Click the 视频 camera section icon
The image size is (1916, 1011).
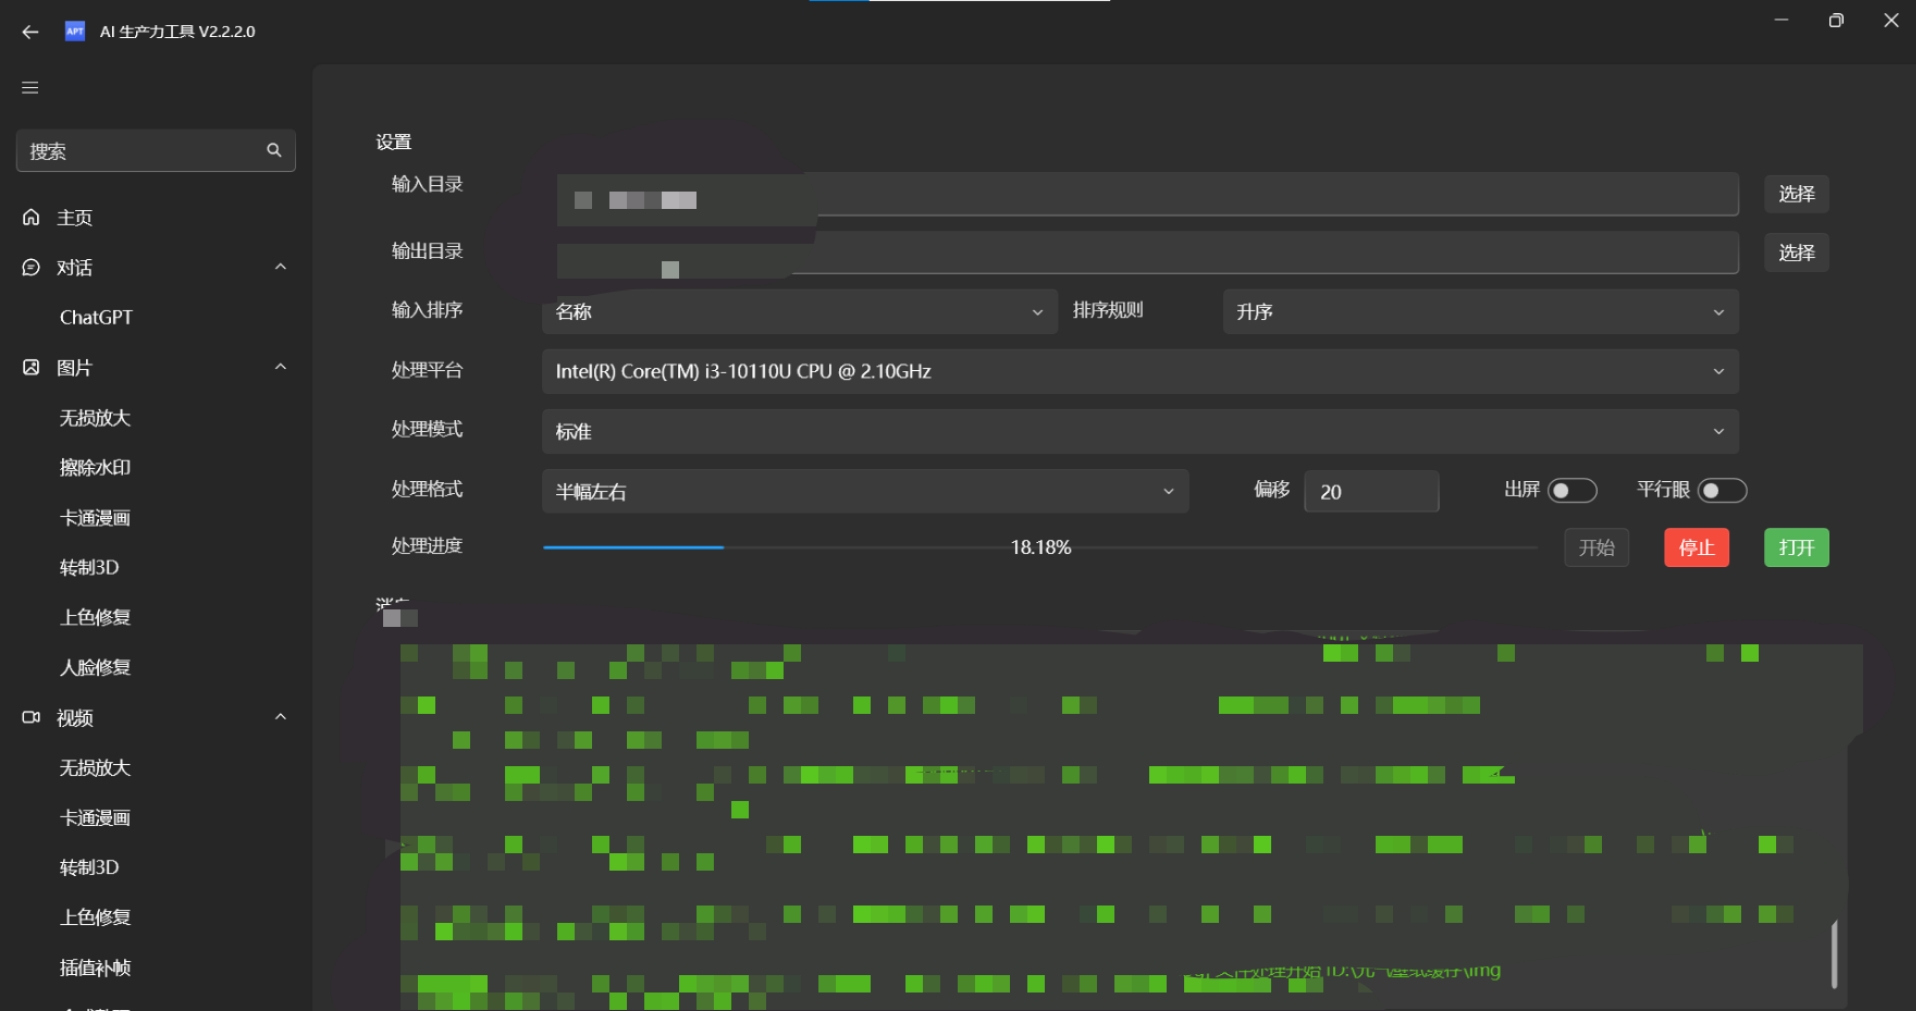click(31, 717)
